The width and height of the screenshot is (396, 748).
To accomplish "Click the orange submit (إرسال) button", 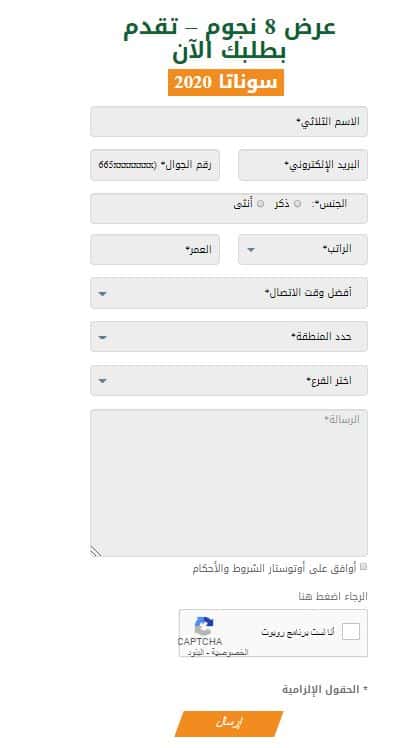I will pyautogui.click(x=229, y=724).
